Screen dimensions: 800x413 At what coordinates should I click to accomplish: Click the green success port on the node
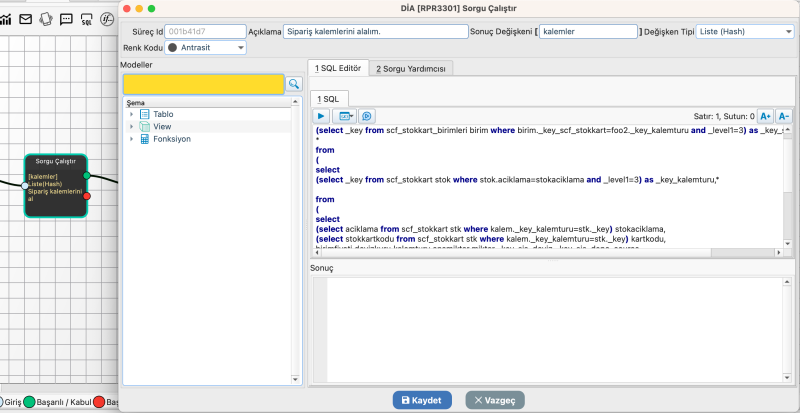pos(87,176)
